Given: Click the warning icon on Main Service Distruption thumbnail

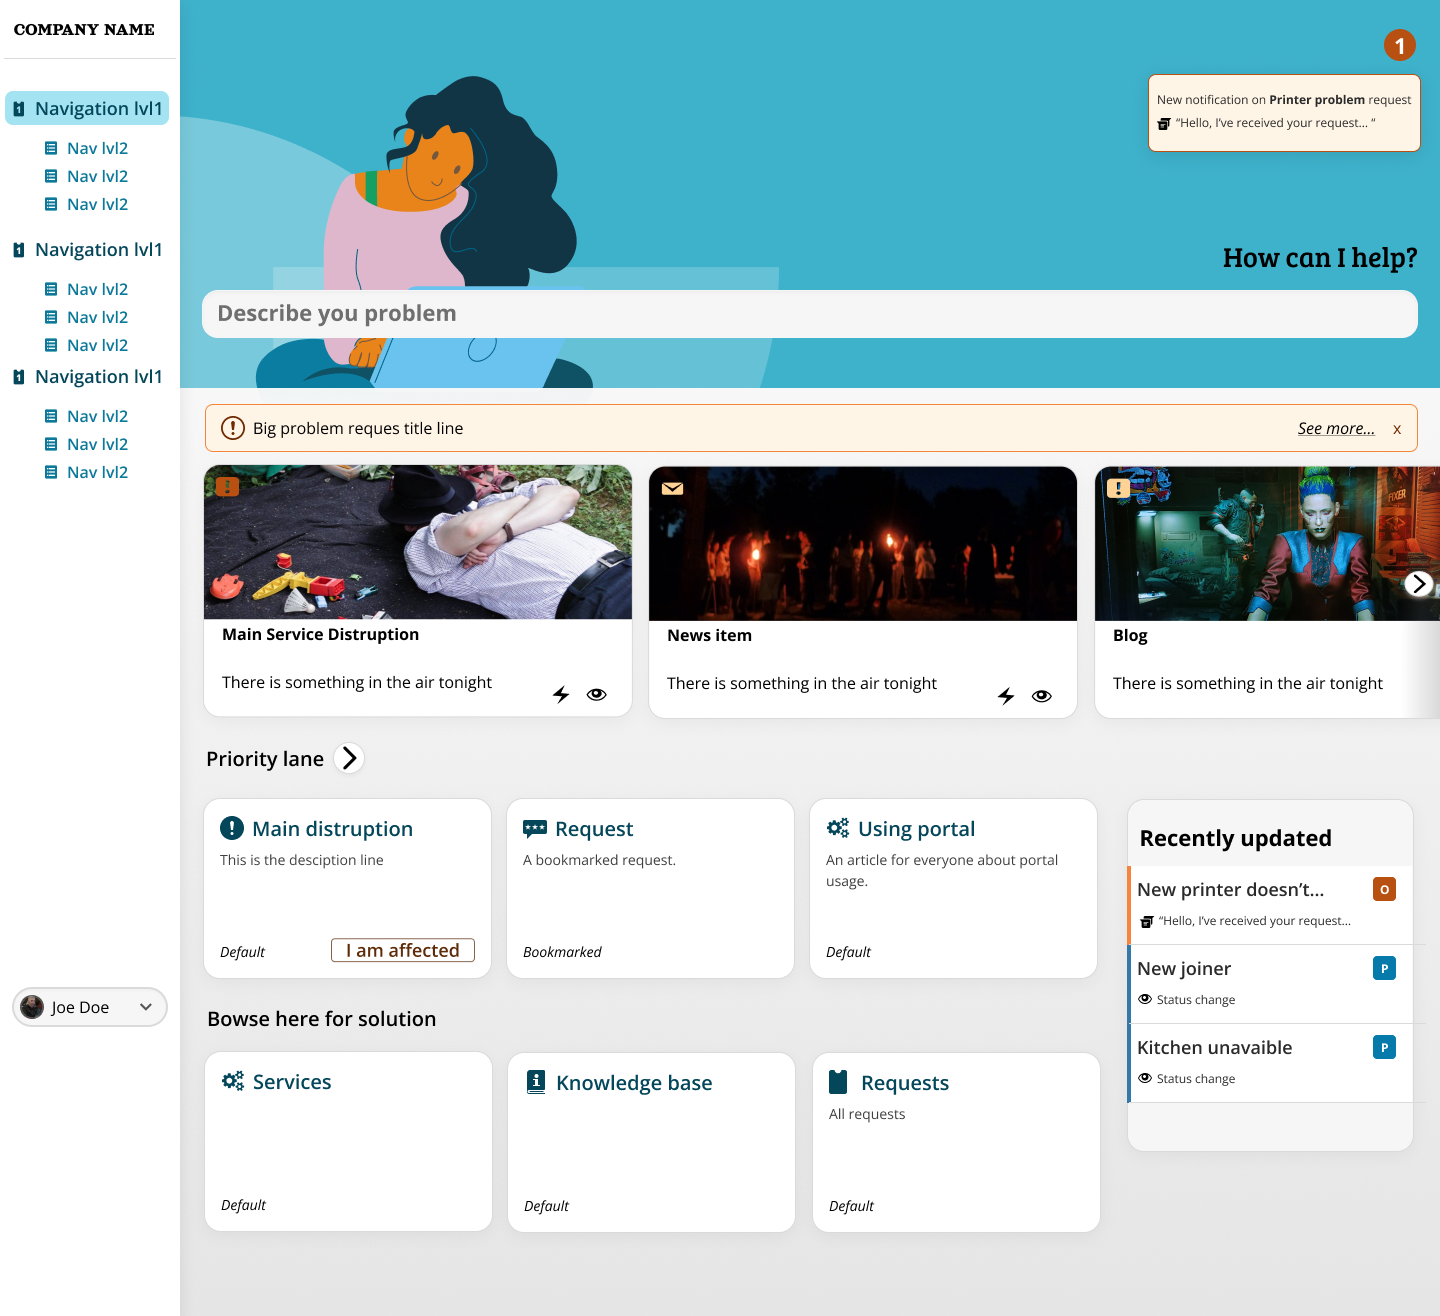Looking at the screenshot, I should pos(228,486).
